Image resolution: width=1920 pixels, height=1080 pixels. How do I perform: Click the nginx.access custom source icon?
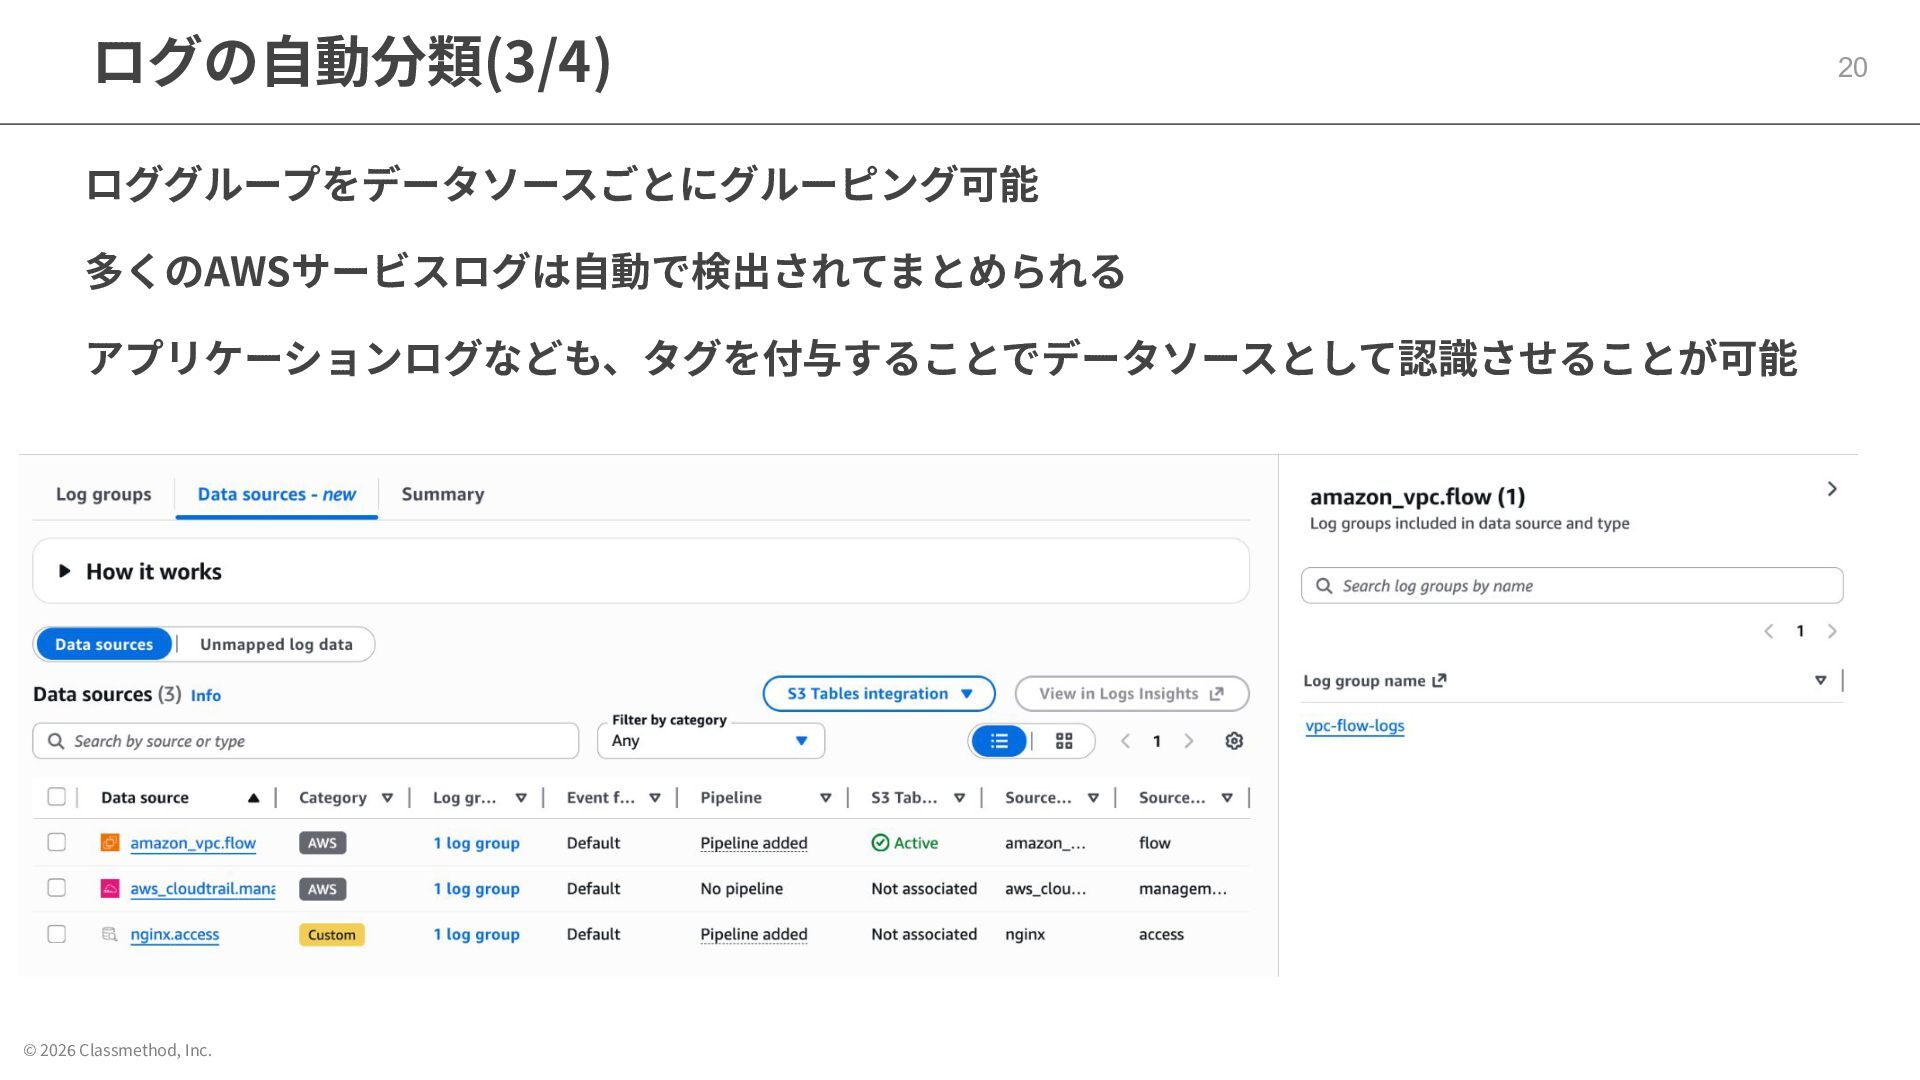tap(110, 934)
